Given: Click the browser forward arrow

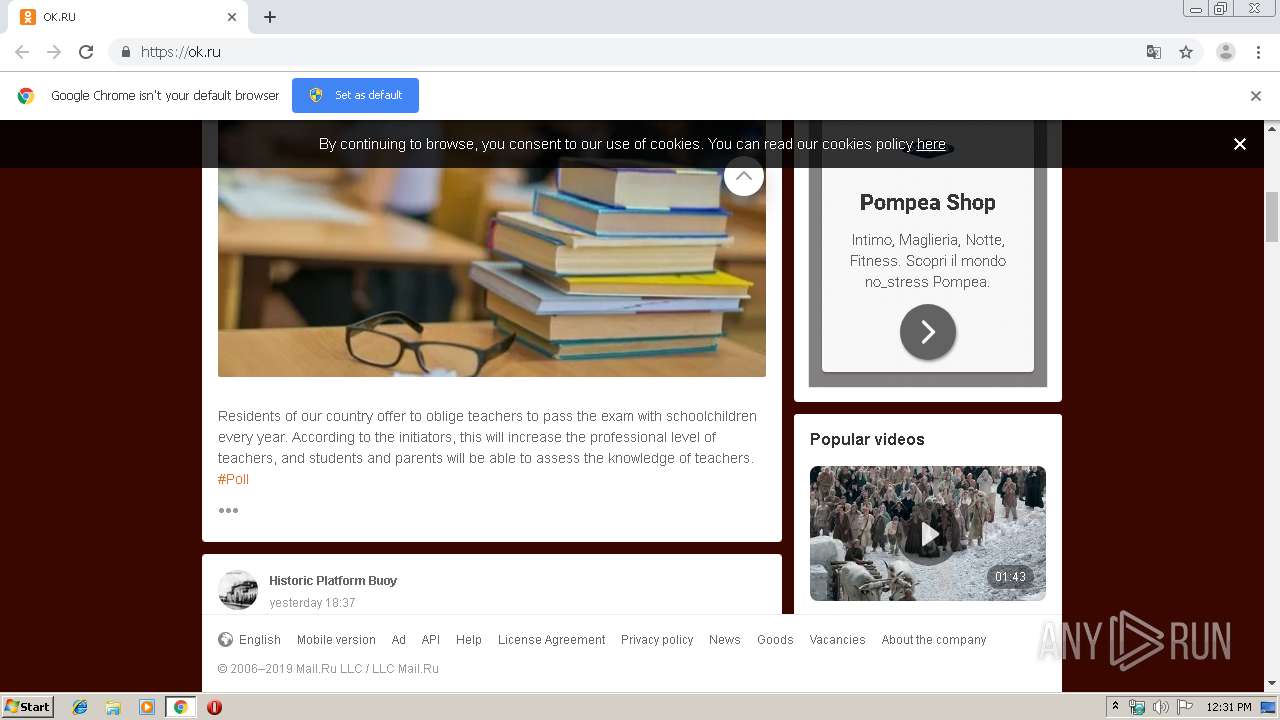Looking at the screenshot, I should 54,52.
